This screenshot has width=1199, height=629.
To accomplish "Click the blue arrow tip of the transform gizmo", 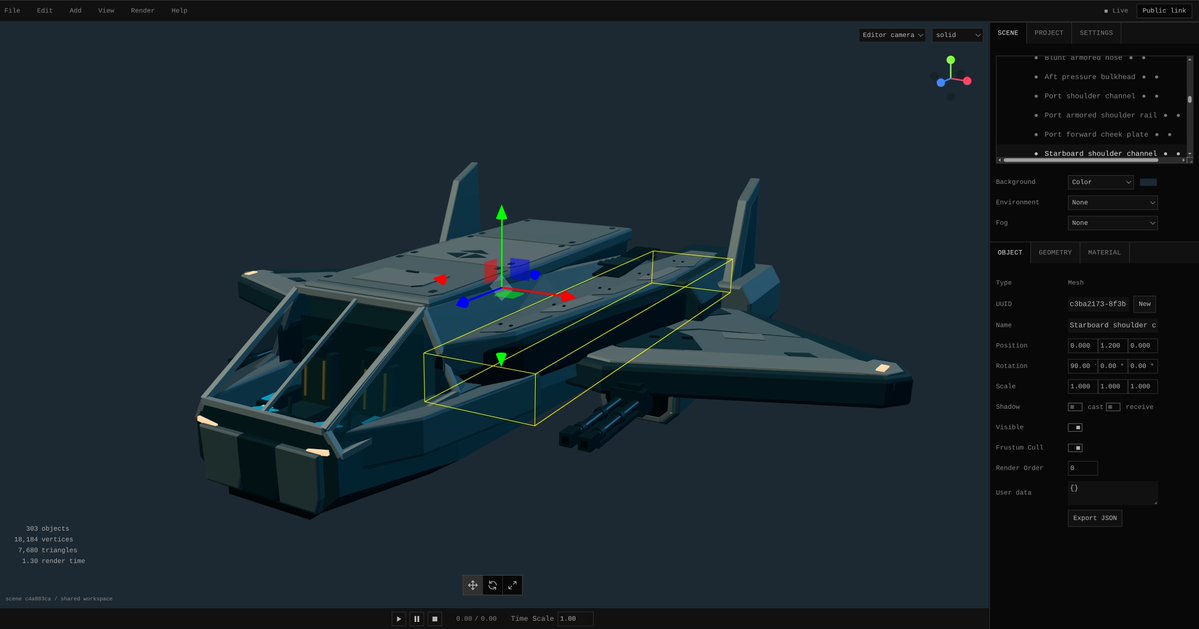I will [463, 303].
